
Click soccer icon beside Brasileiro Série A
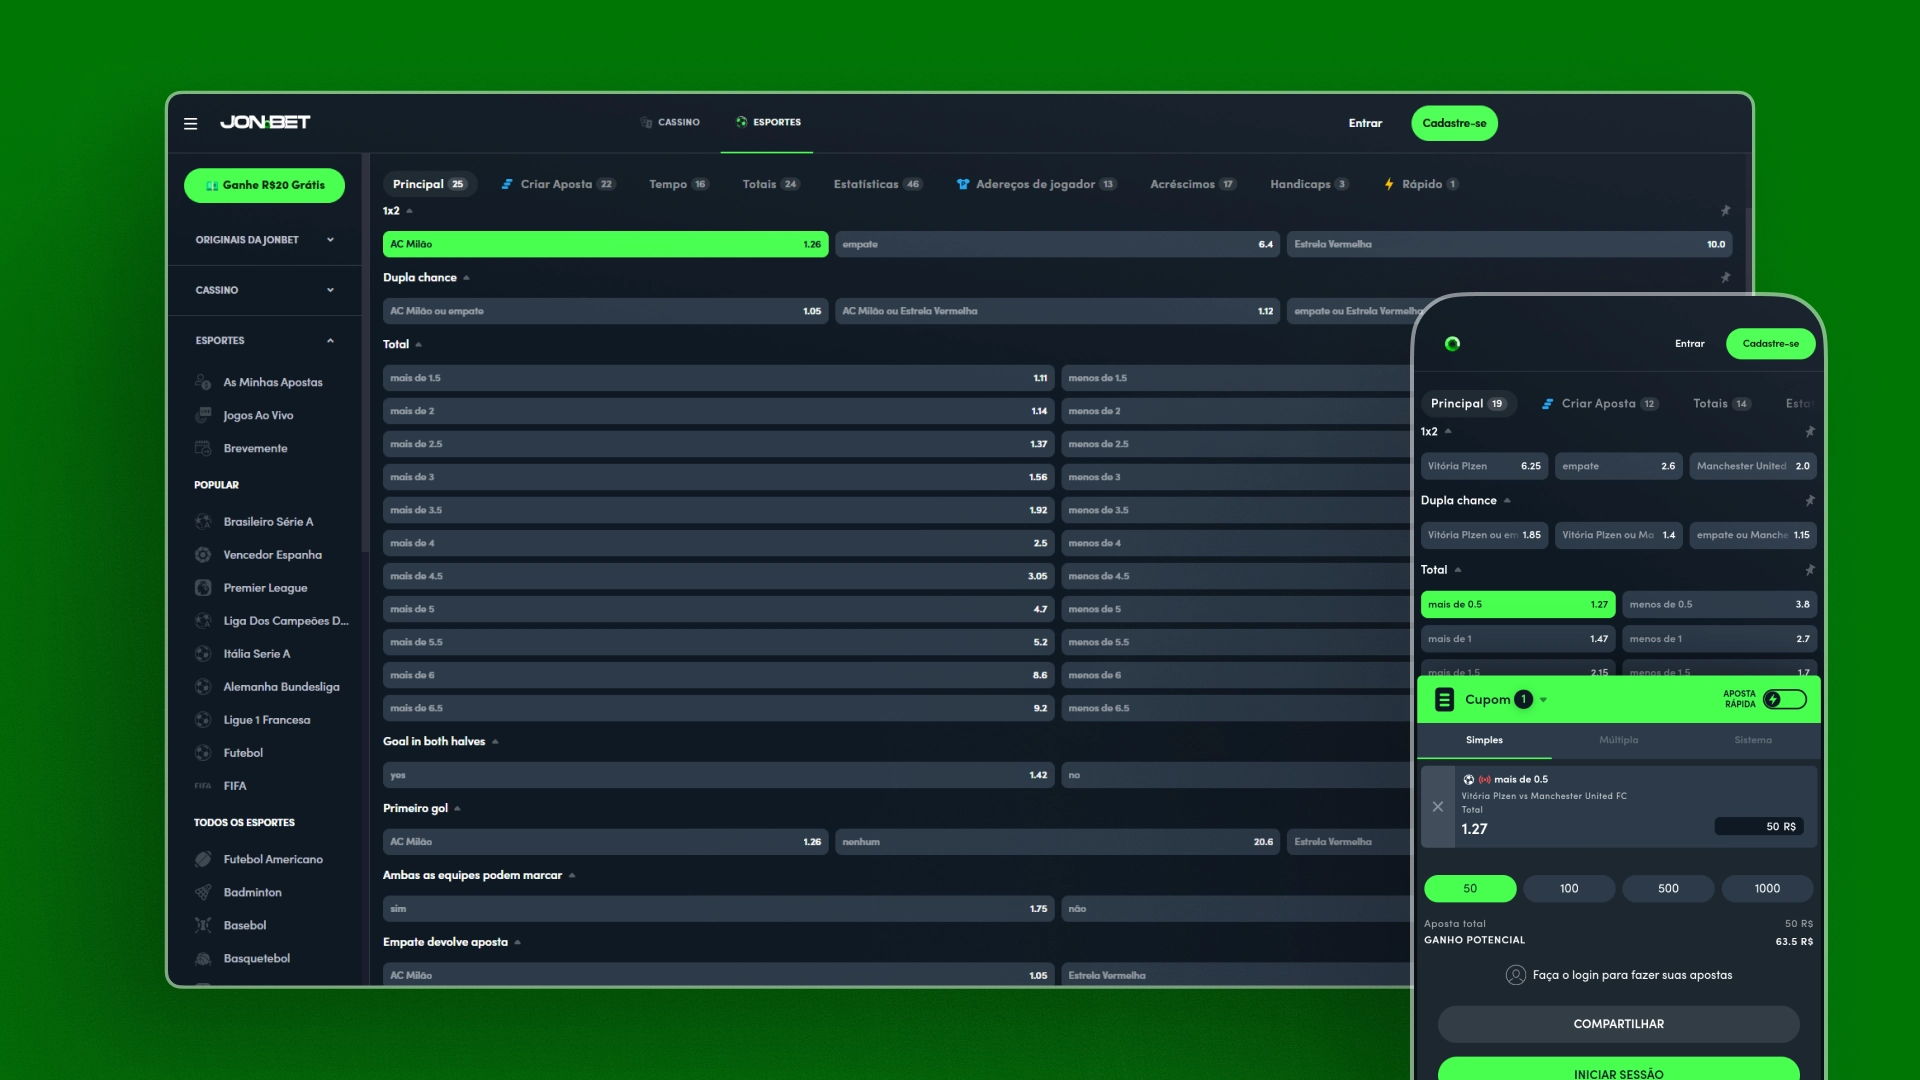tap(203, 522)
